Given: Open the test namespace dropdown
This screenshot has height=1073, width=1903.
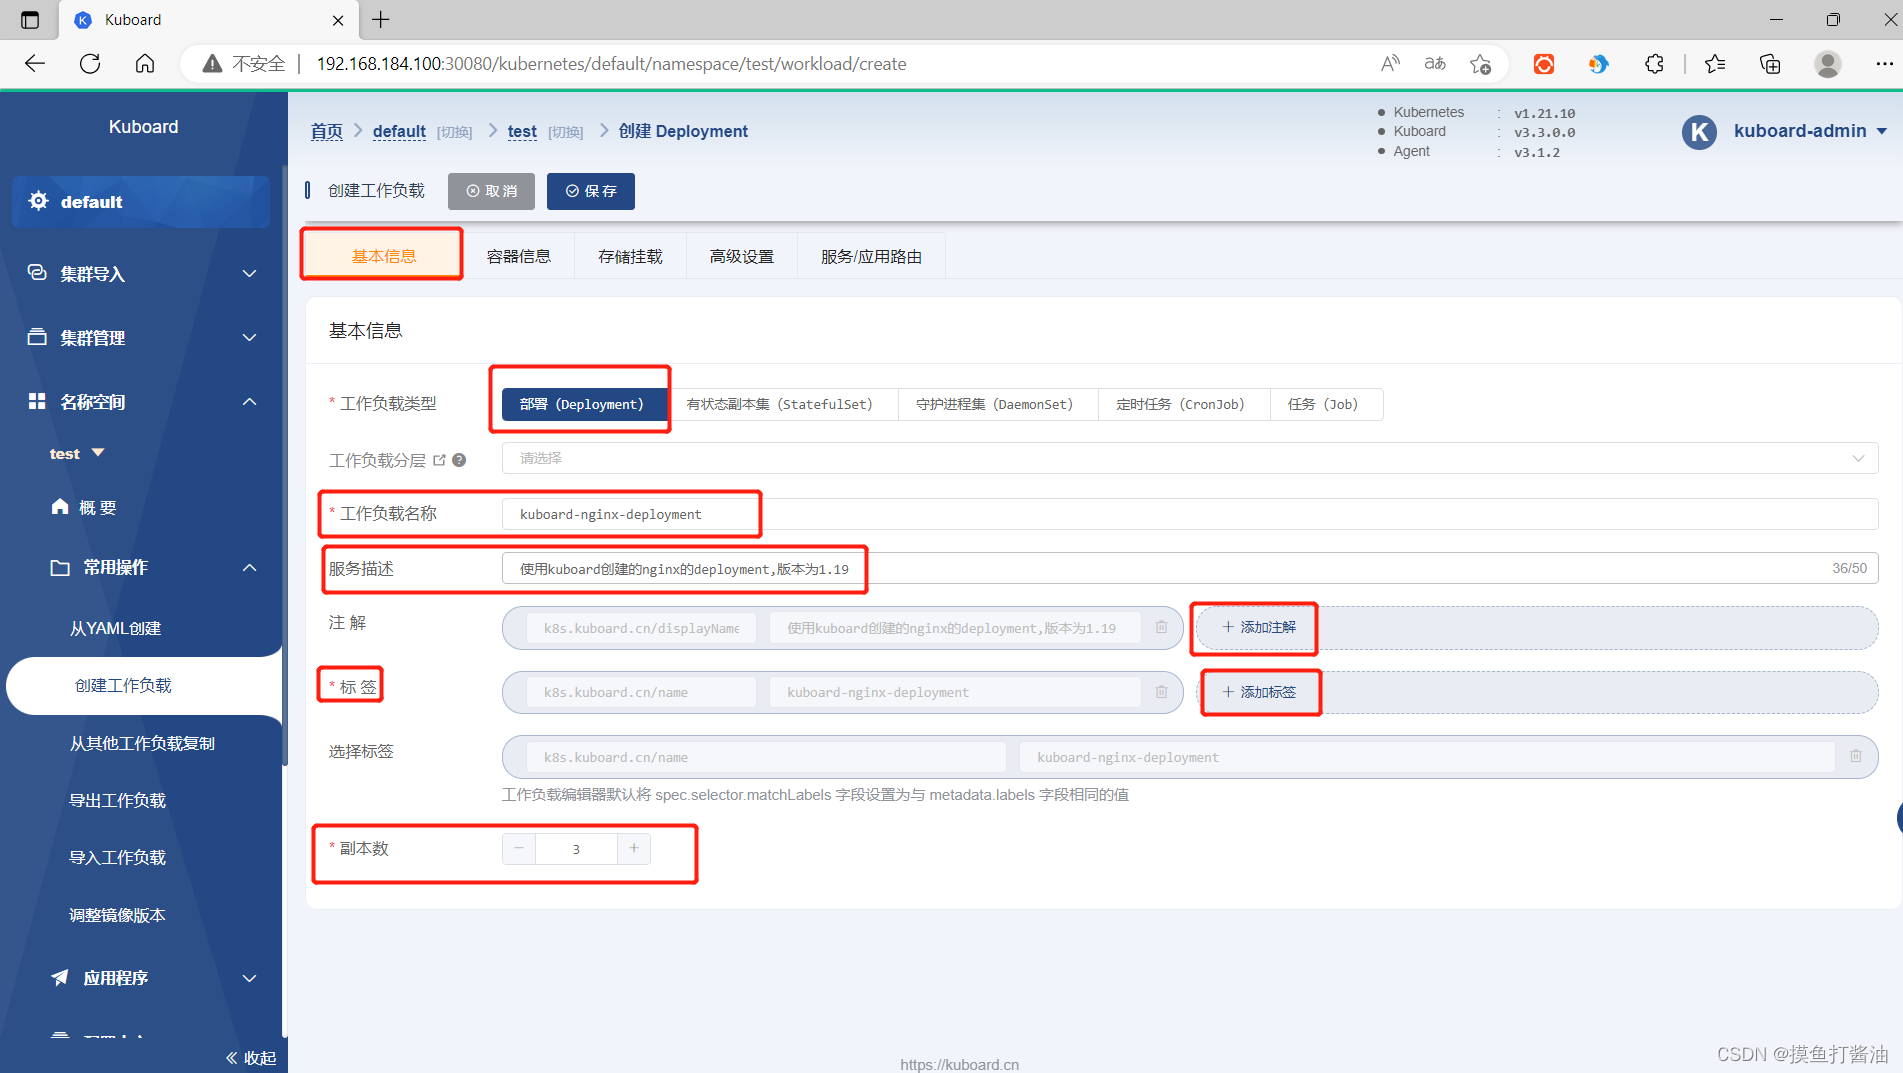Looking at the screenshot, I should (x=77, y=454).
